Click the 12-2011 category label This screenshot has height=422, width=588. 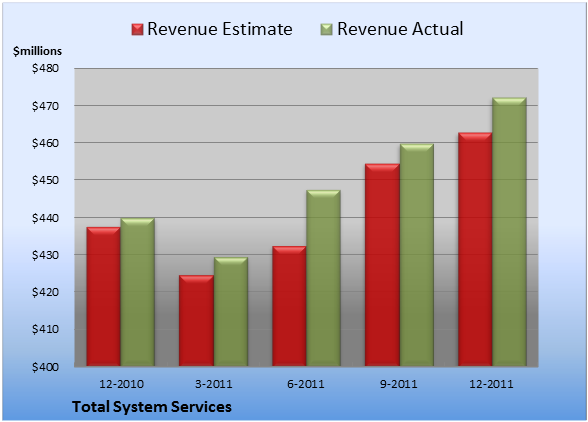click(x=491, y=384)
